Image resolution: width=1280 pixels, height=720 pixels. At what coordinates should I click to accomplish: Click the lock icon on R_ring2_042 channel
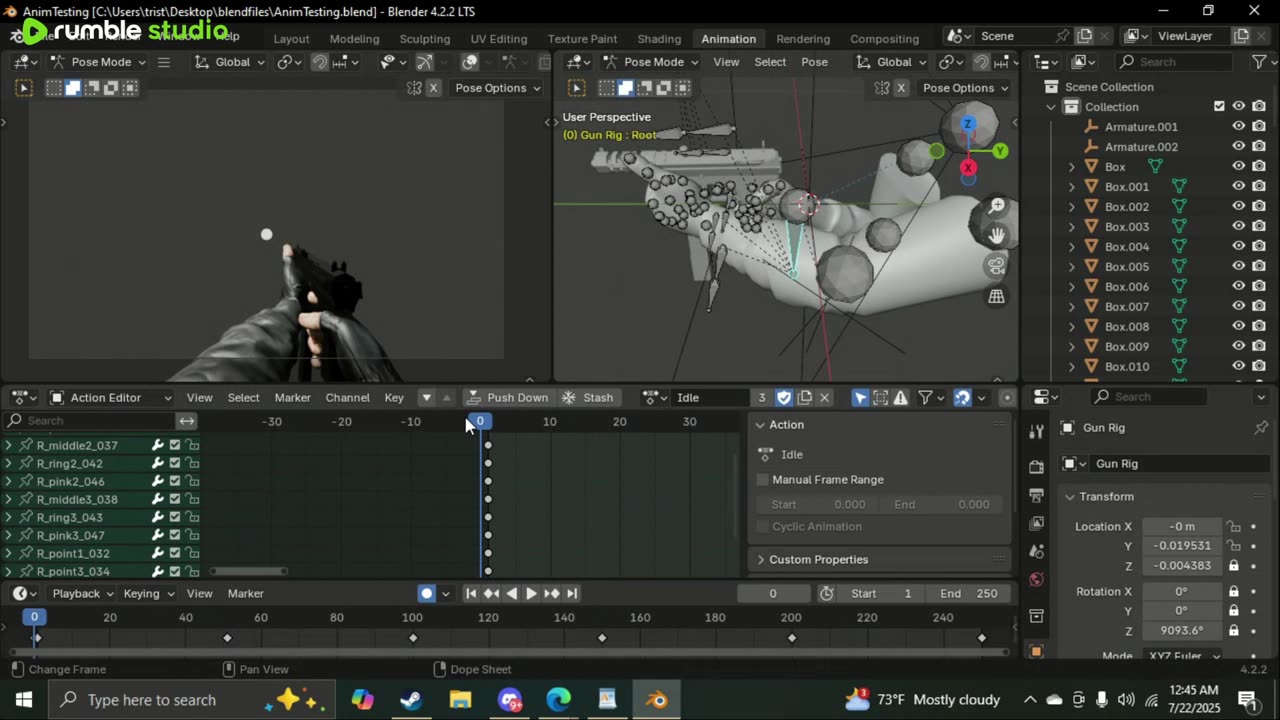tap(192, 463)
